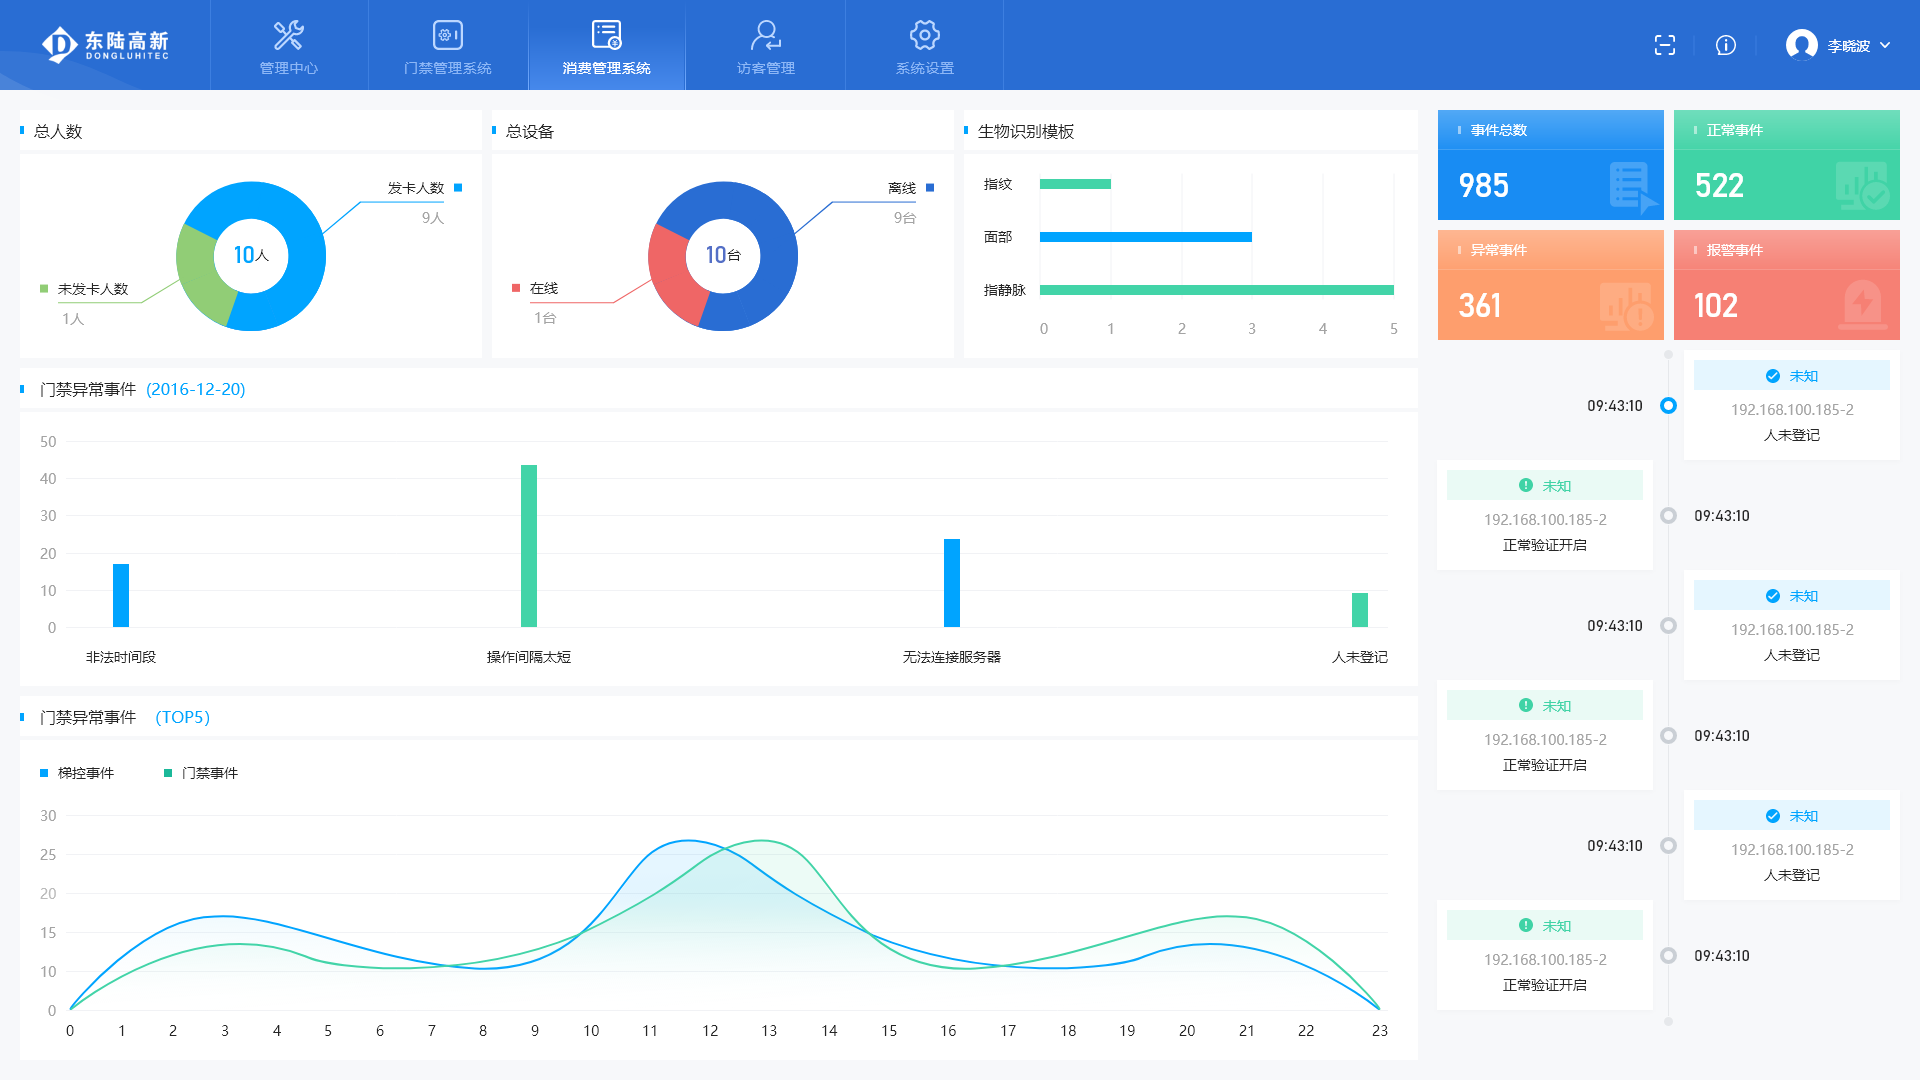Open the 报警事件 102 card

[x=1786, y=285]
